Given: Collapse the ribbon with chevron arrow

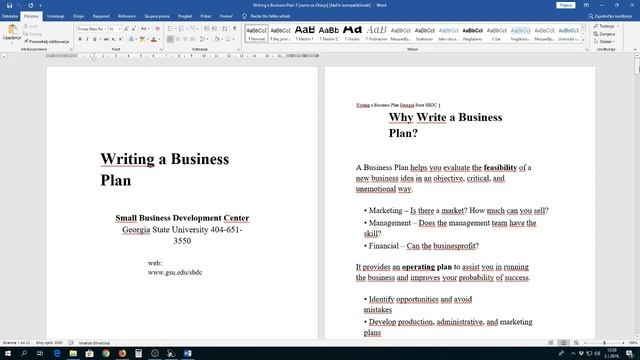Looking at the screenshot, I should [x=635, y=49].
